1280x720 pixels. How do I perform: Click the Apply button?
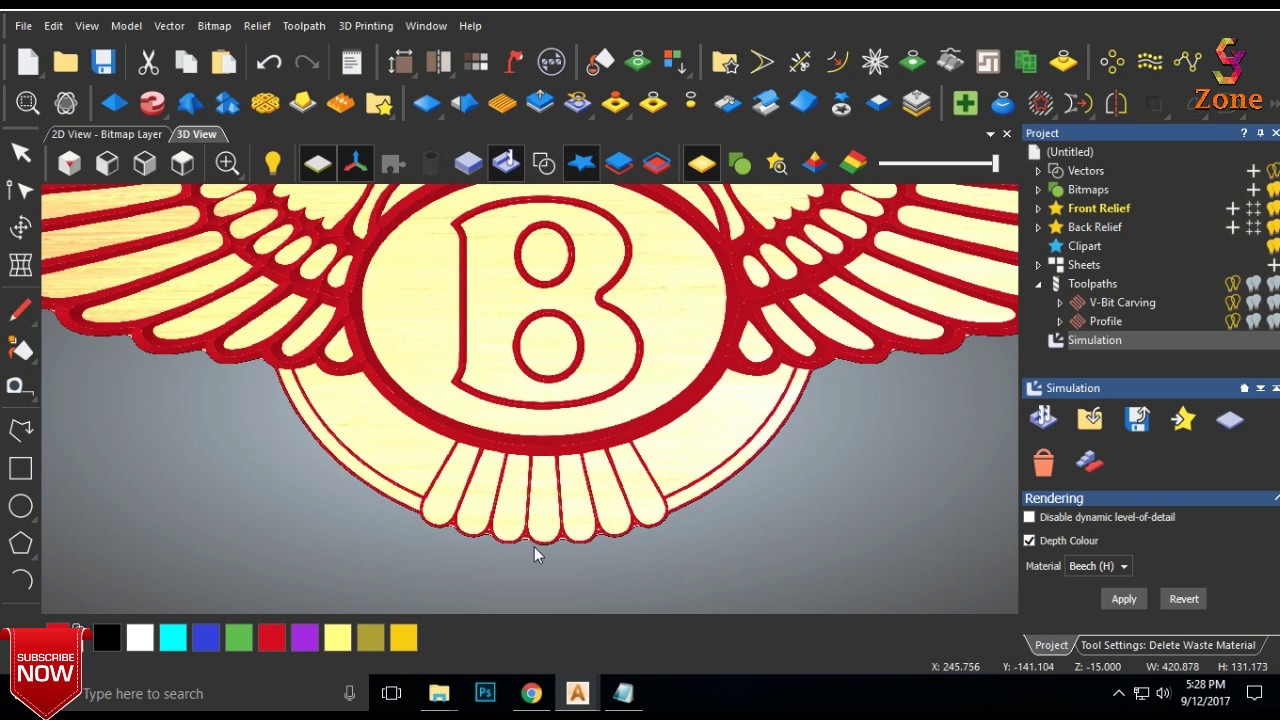pos(1124,599)
